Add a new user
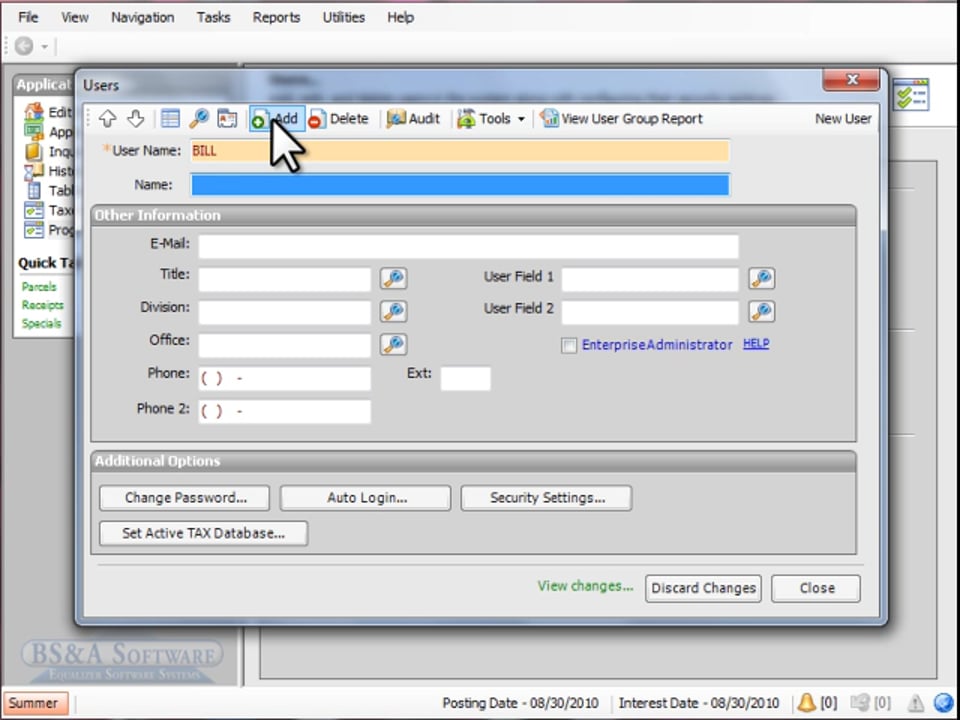Viewport: 960px width, 720px height. [x=277, y=119]
